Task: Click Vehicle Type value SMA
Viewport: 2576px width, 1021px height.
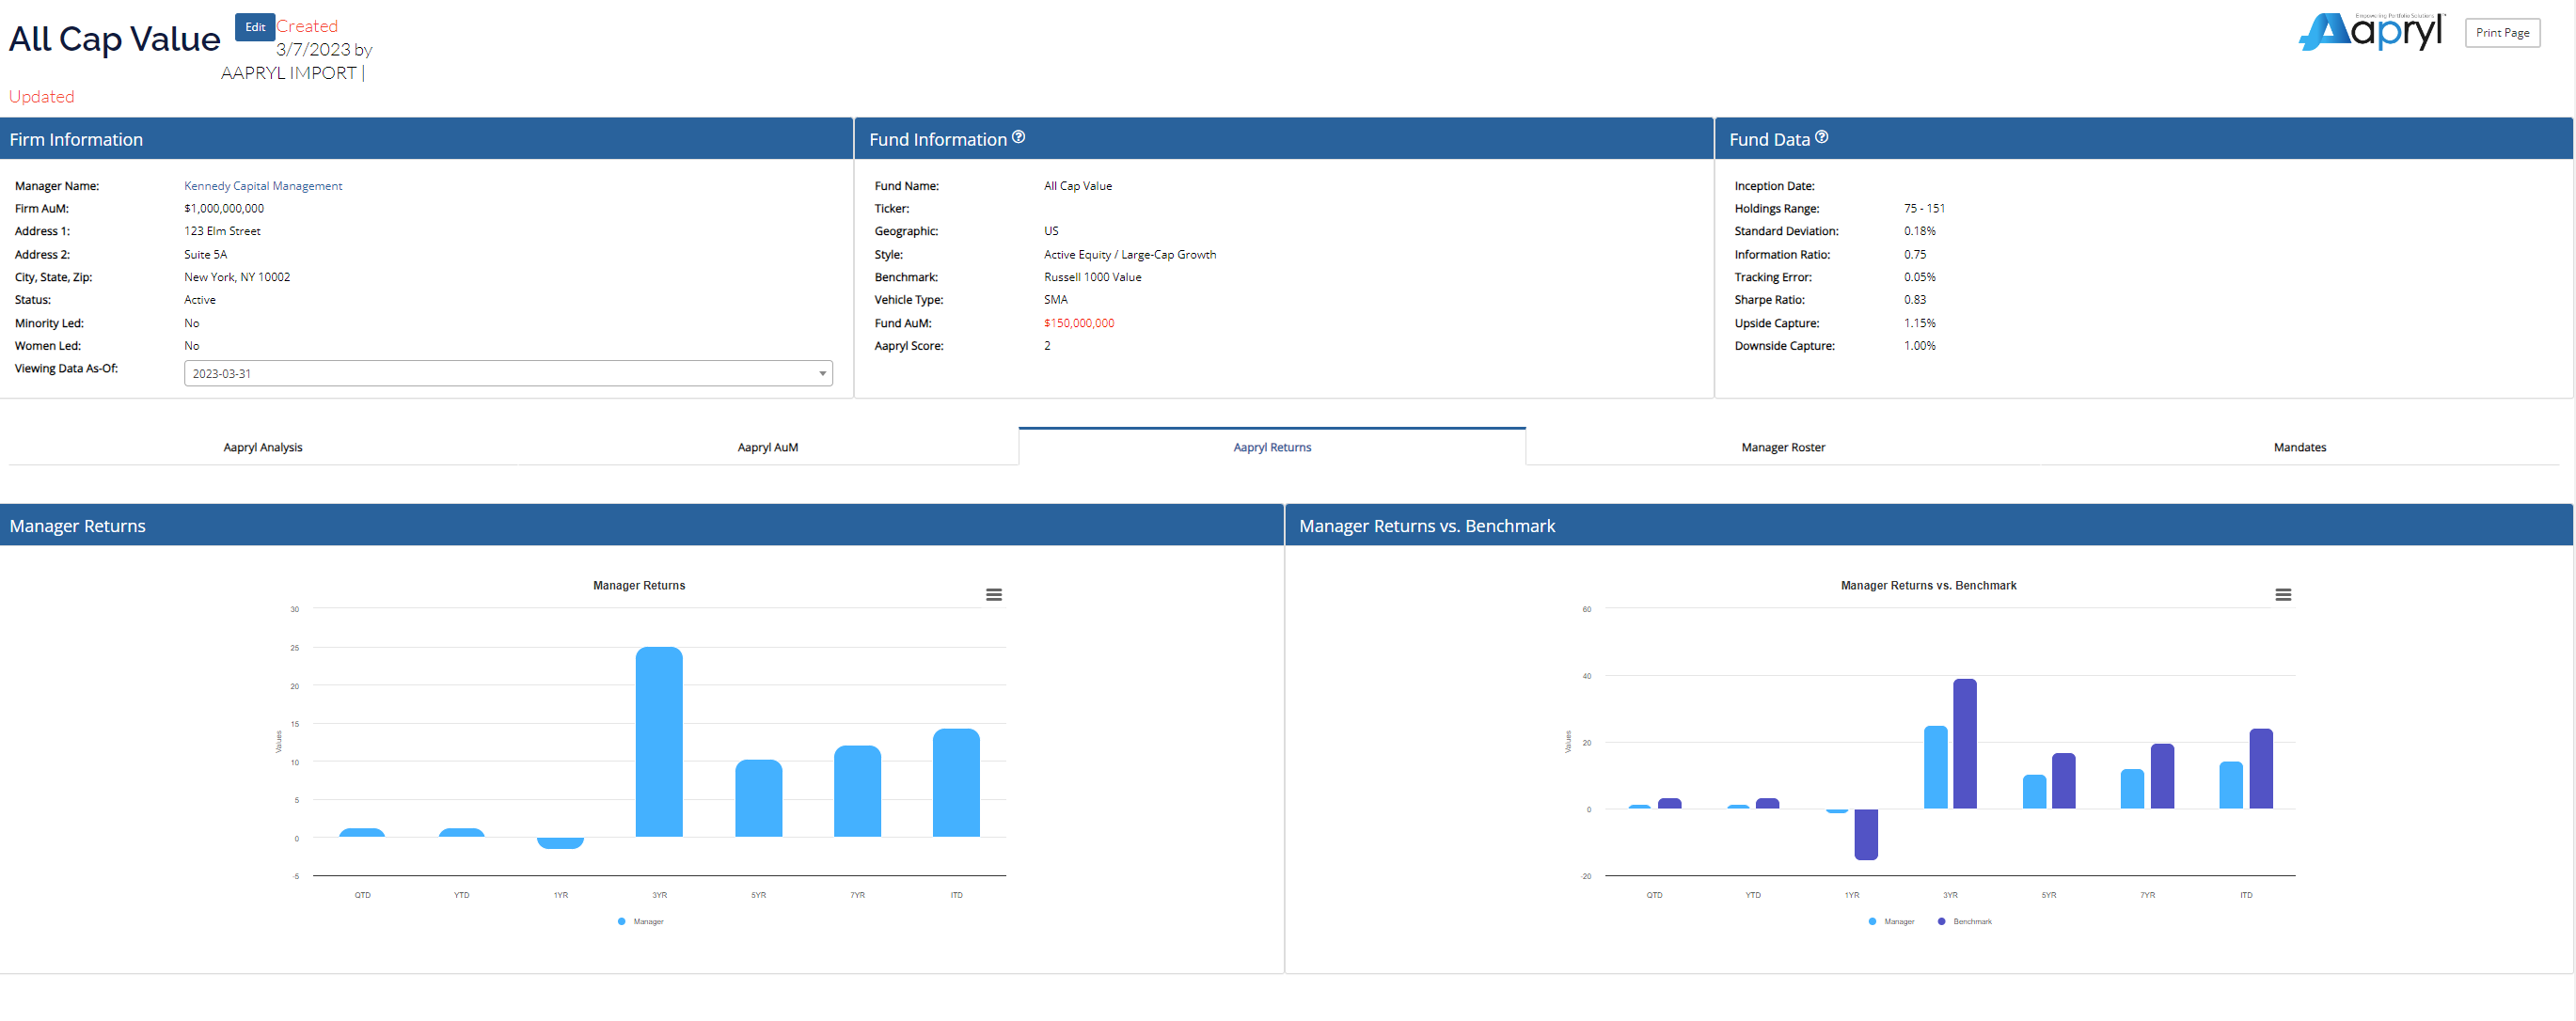Action: (x=1056, y=299)
